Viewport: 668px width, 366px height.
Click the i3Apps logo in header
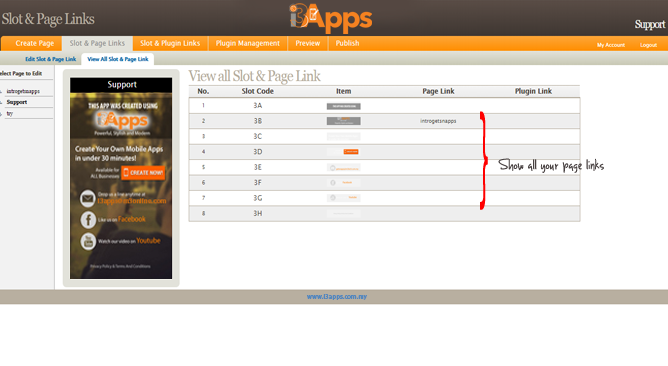click(x=331, y=18)
